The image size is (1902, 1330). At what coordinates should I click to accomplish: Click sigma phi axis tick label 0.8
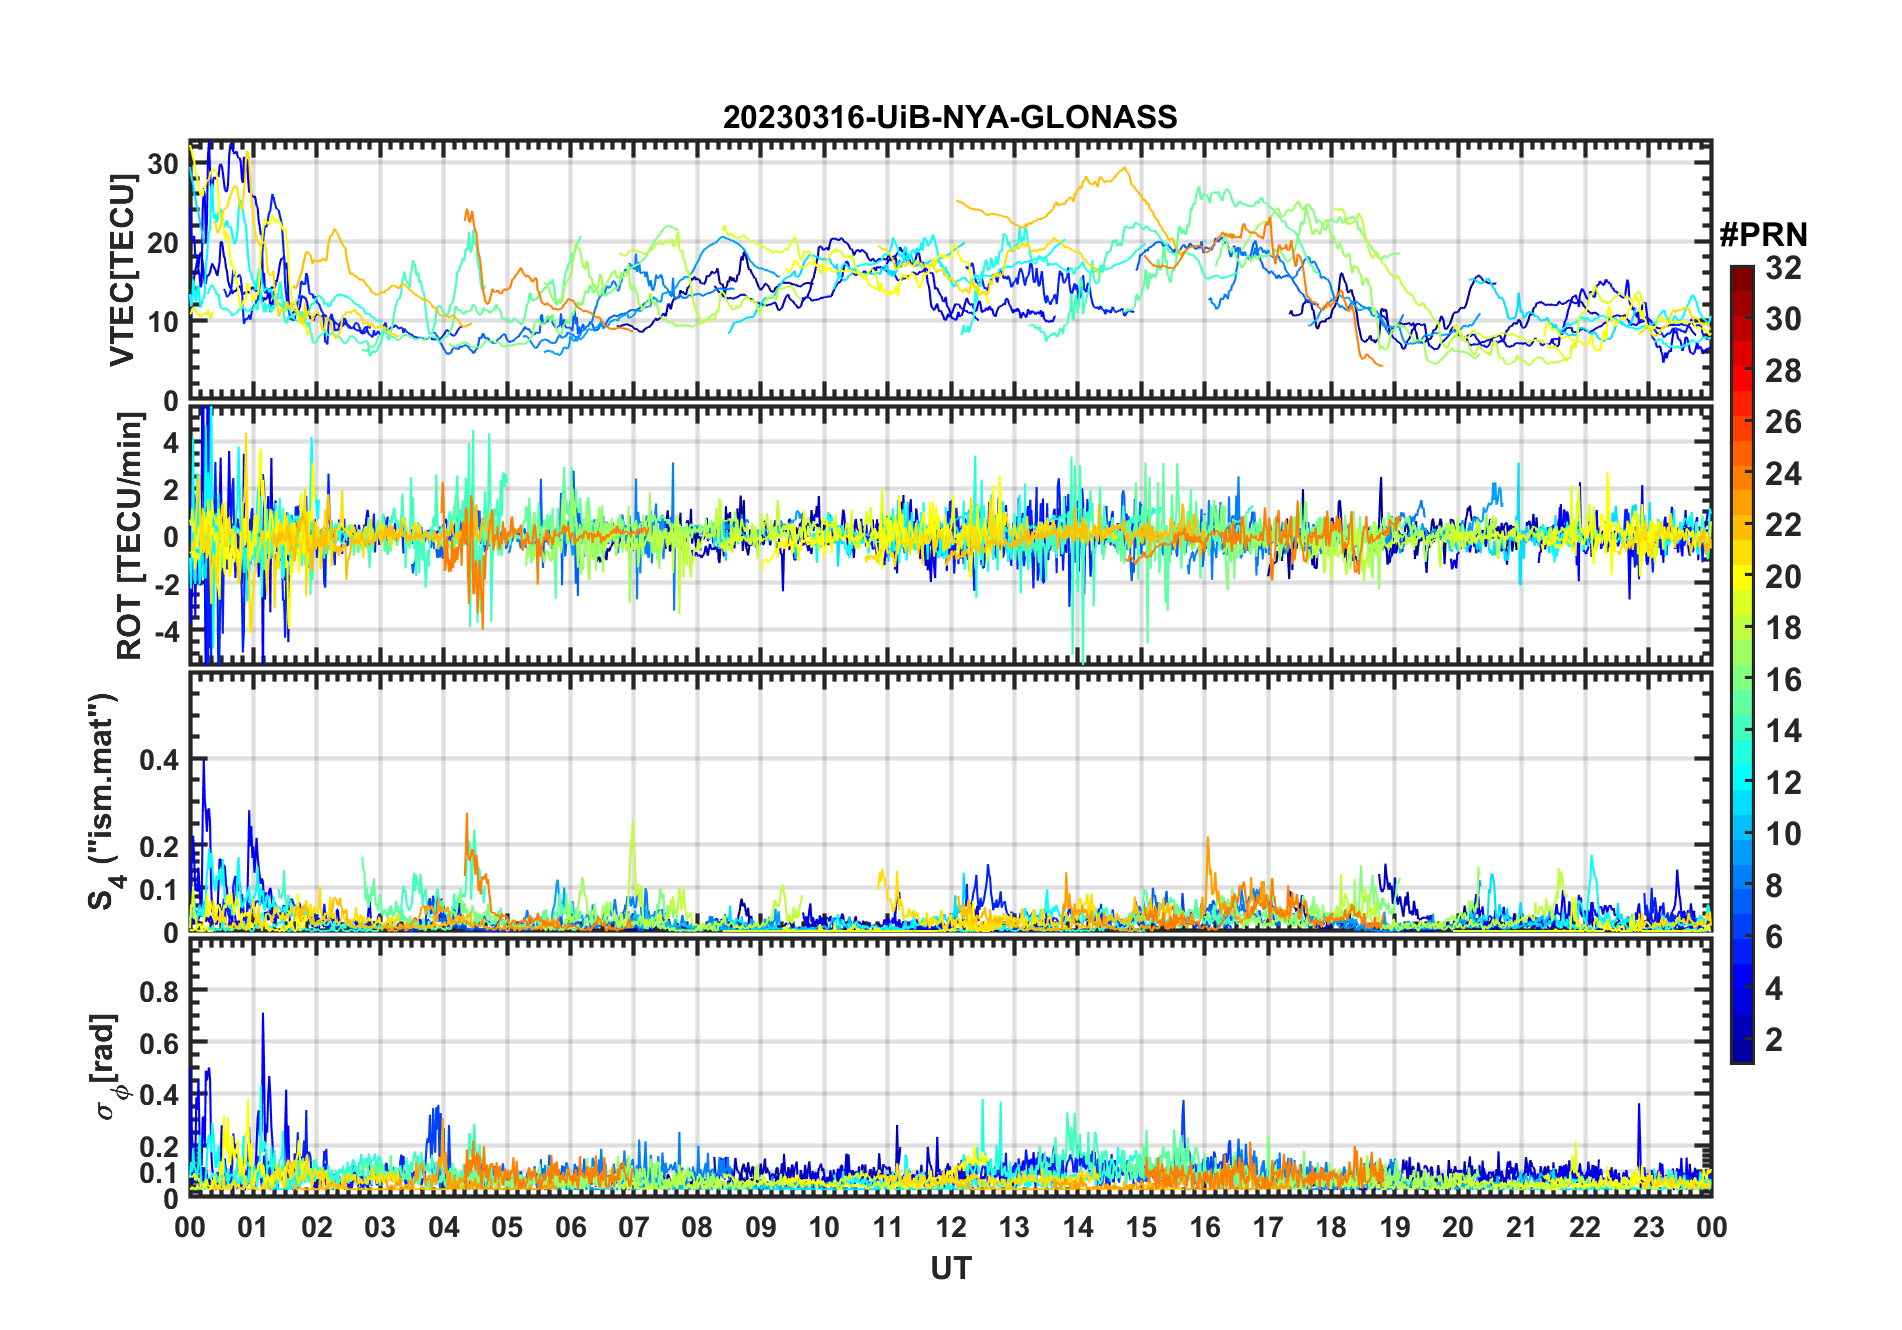[x=159, y=991]
